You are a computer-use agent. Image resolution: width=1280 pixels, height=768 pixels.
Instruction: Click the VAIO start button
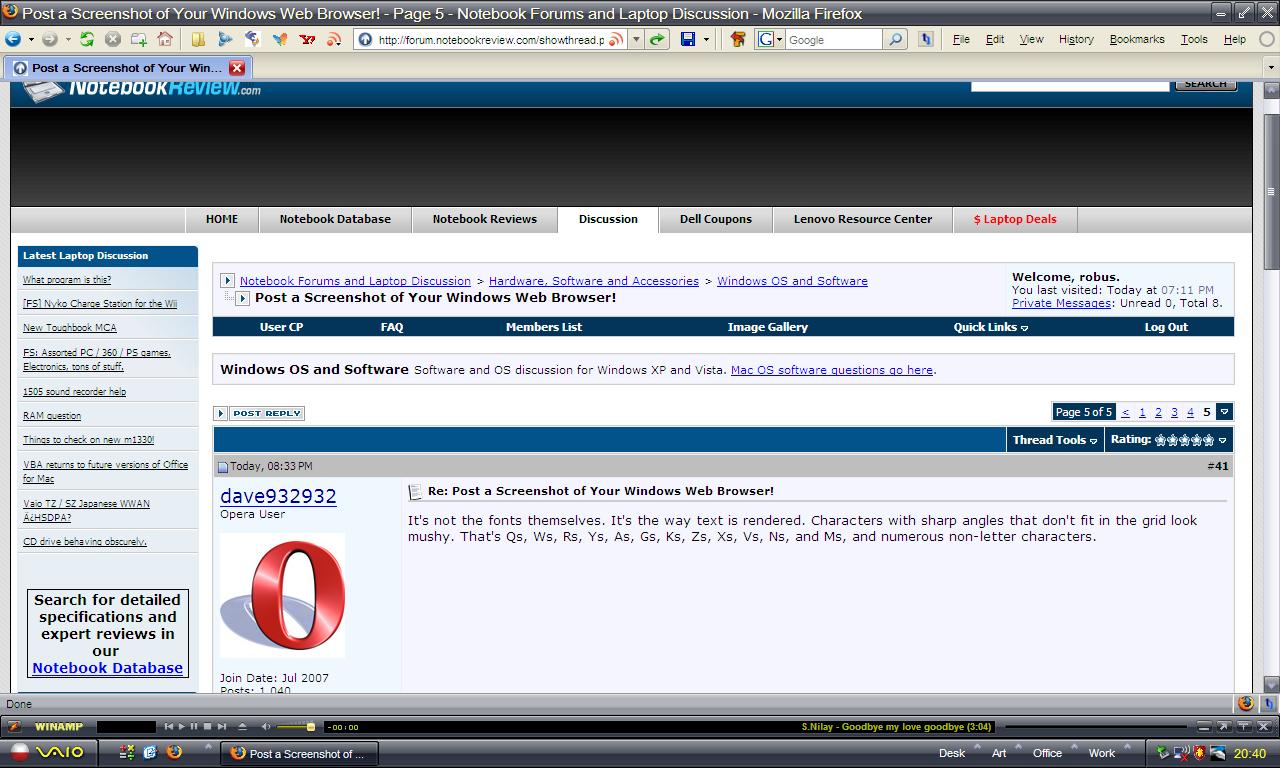click(49, 752)
